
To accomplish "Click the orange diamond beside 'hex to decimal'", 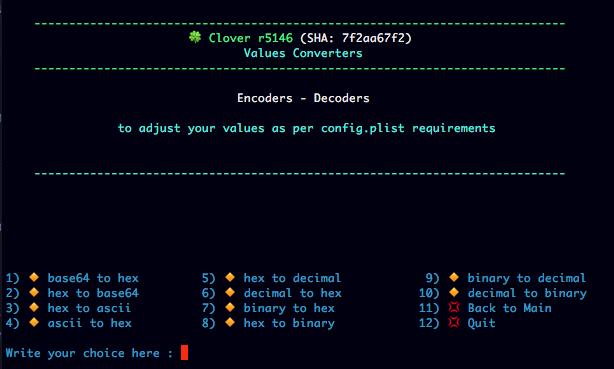I will click(x=230, y=277).
